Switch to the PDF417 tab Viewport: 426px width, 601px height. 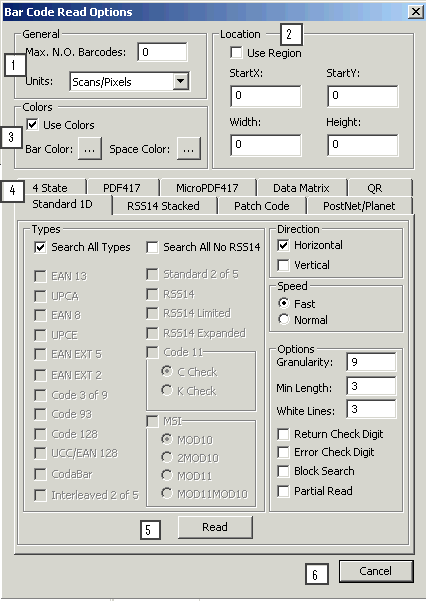pyautogui.click(x=122, y=188)
